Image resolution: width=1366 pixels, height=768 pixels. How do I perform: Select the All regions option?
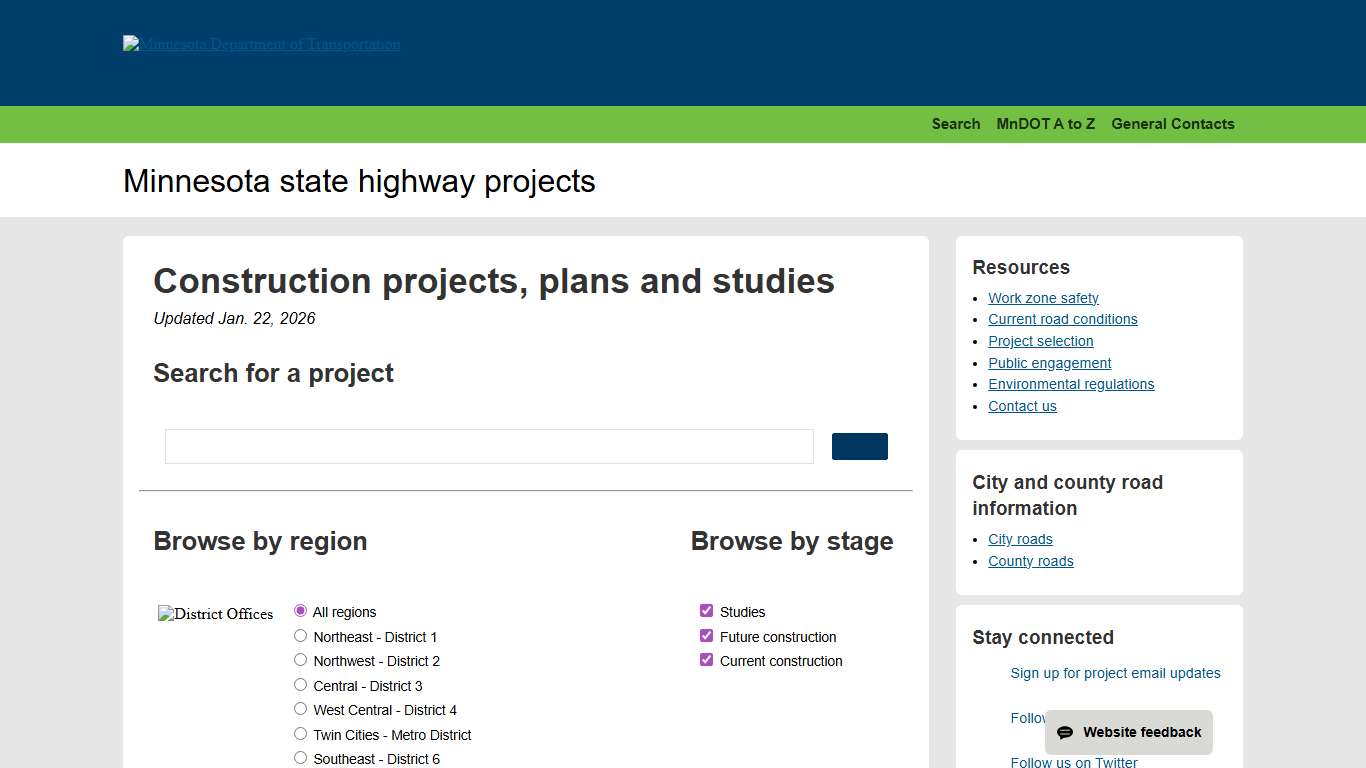click(300, 611)
